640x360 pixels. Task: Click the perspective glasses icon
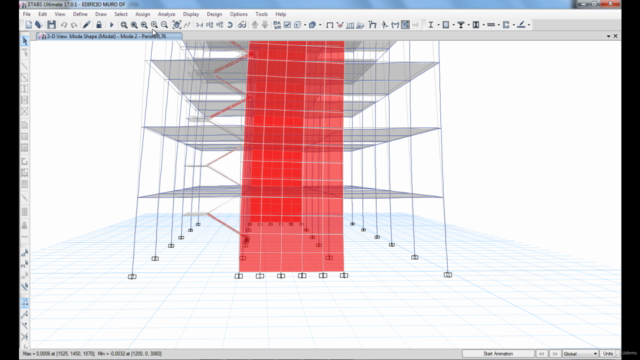pyautogui.click(x=242, y=25)
